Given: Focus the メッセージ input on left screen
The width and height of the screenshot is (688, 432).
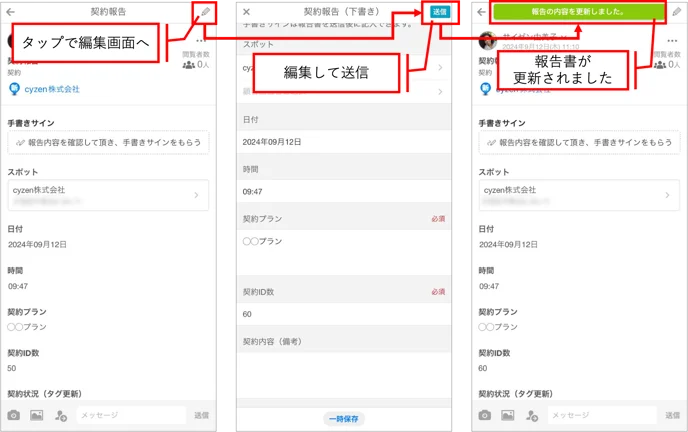Looking at the screenshot, I should coord(132,415).
